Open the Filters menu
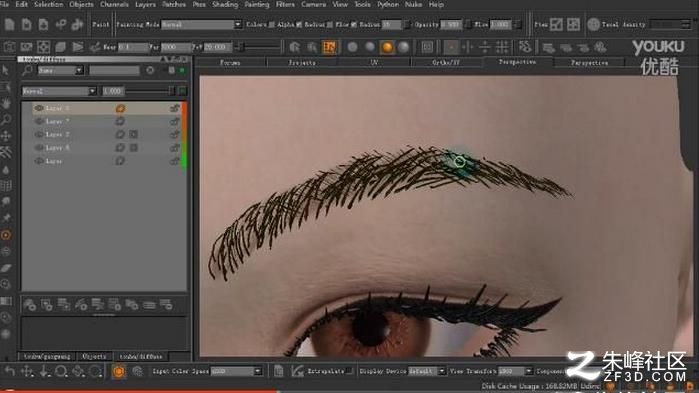 (x=285, y=4)
